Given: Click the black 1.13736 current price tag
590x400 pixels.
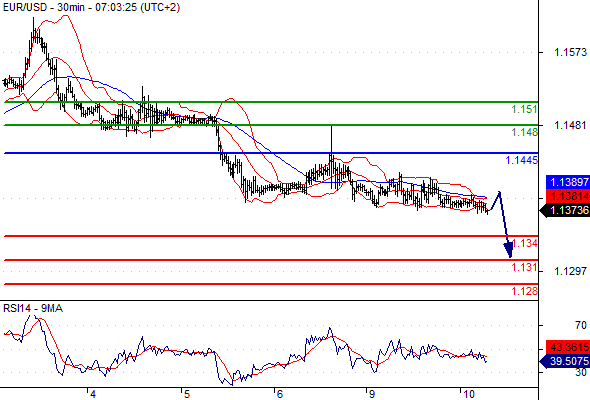Looking at the screenshot, I should click(x=565, y=210).
